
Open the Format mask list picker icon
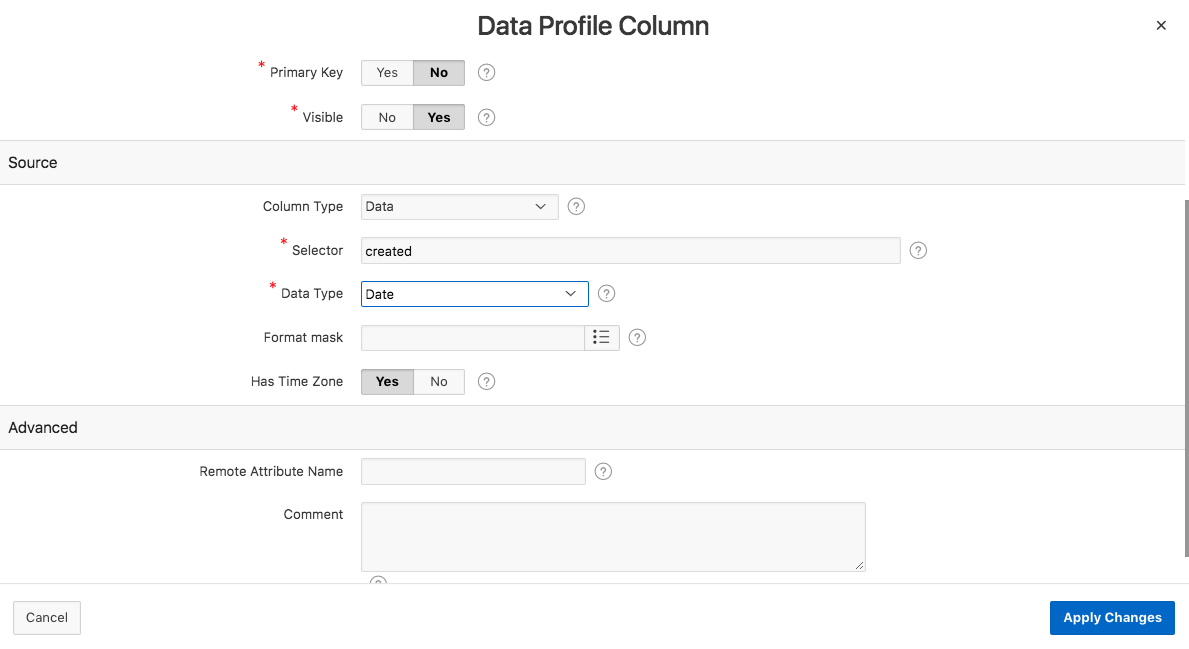pos(602,338)
